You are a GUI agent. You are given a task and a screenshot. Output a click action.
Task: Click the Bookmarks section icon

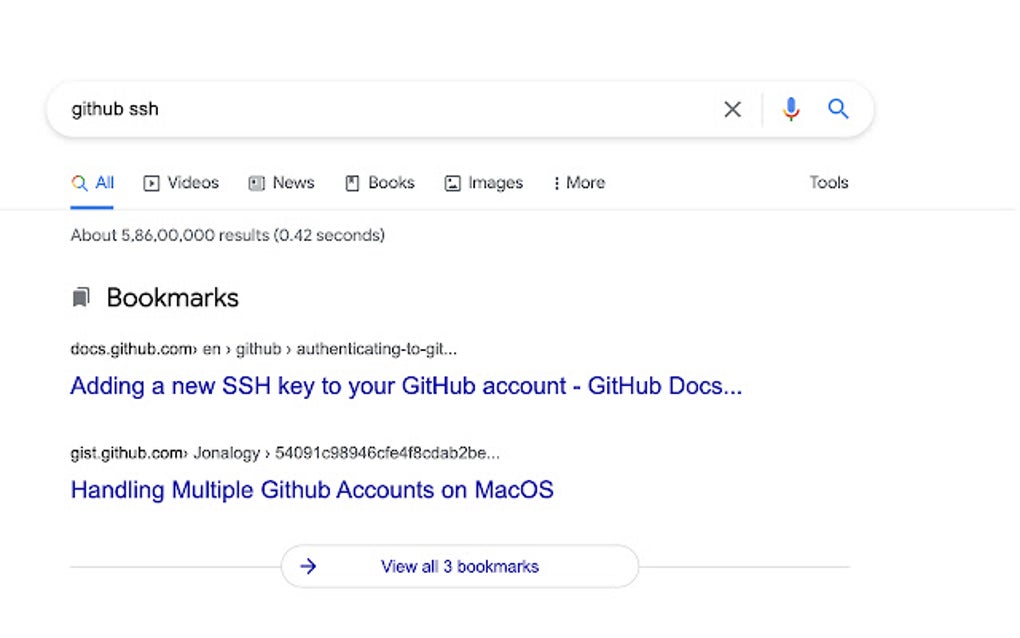[x=80, y=297]
